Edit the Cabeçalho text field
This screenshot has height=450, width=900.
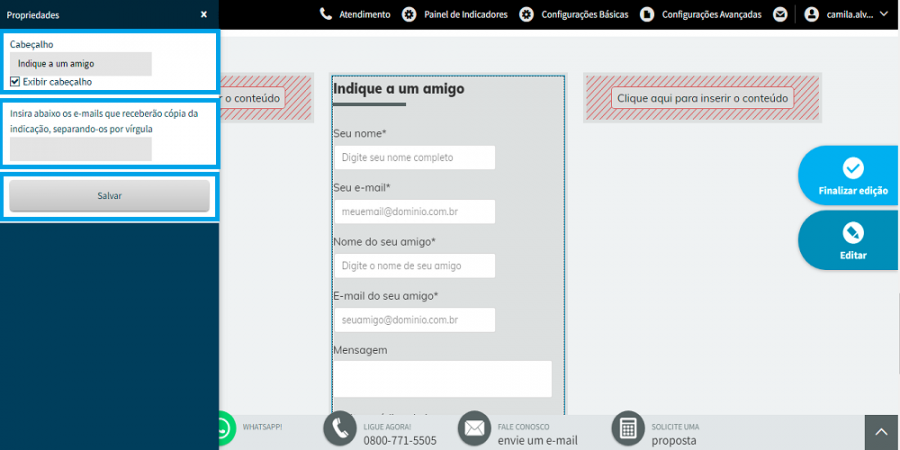pos(81,64)
